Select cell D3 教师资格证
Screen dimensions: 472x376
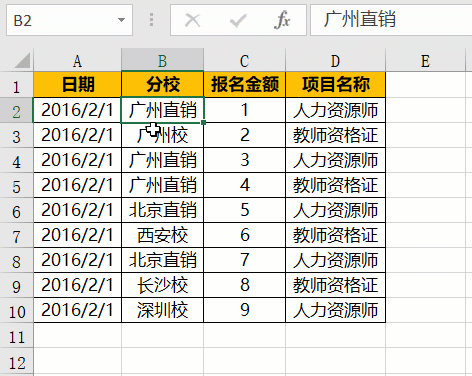pyautogui.click(x=335, y=135)
